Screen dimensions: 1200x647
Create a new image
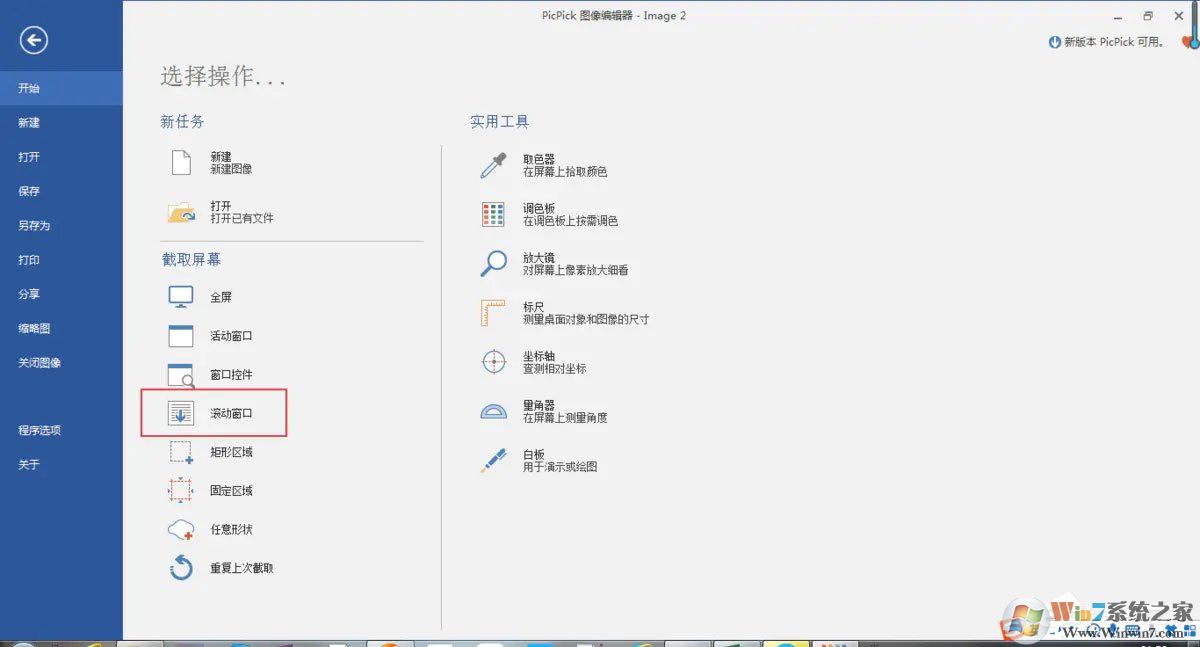[221, 170]
